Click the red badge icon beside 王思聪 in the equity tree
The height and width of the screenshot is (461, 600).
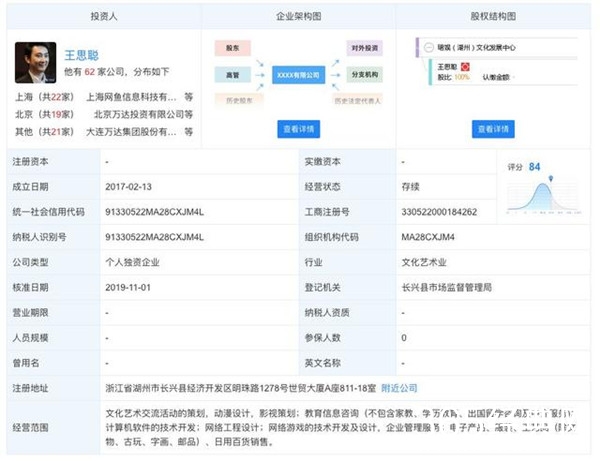point(465,67)
